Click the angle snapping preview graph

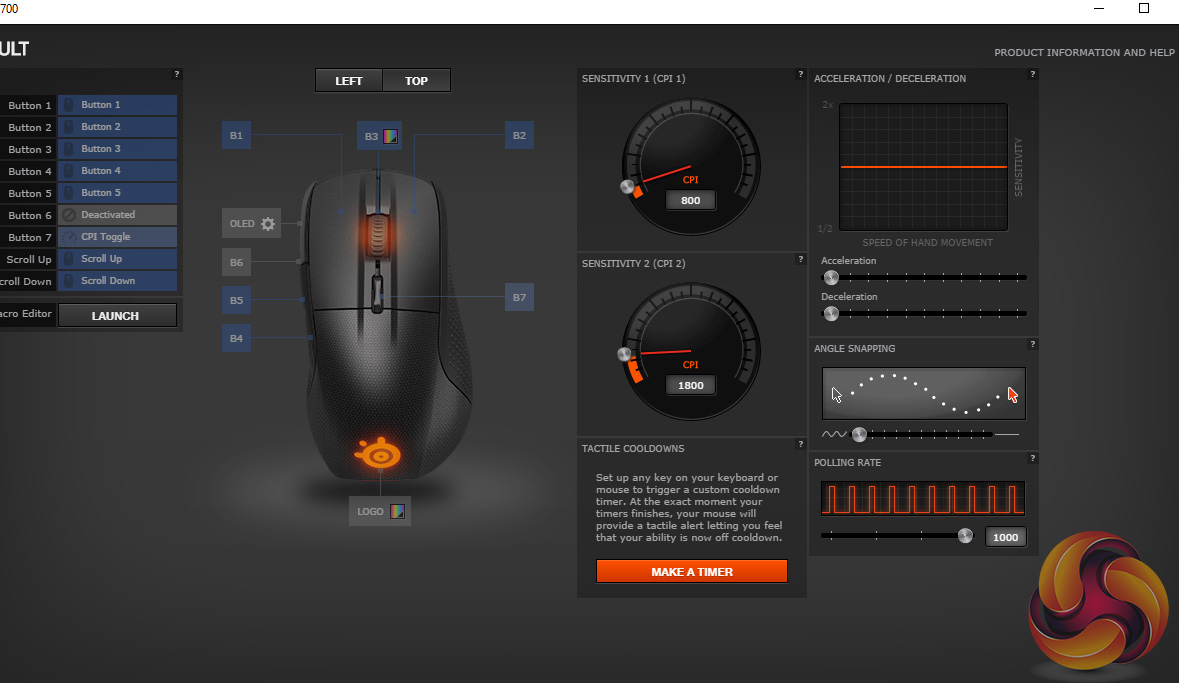[x=923, y=393]
